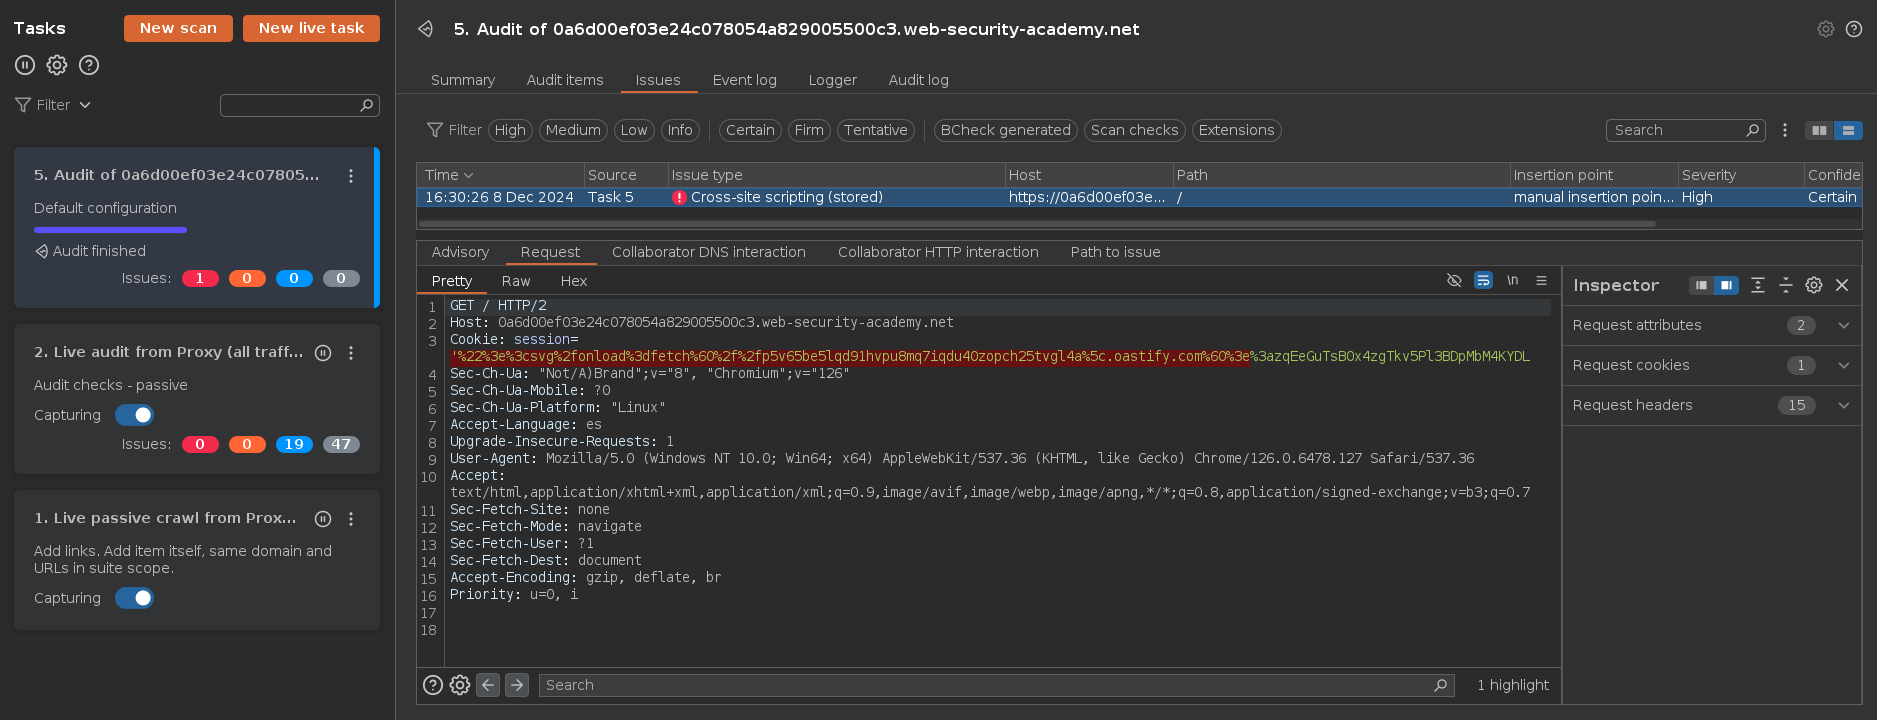Open options menu for Live audit task
Screen dimensions: 1877x720
click(x=351, y=353)
